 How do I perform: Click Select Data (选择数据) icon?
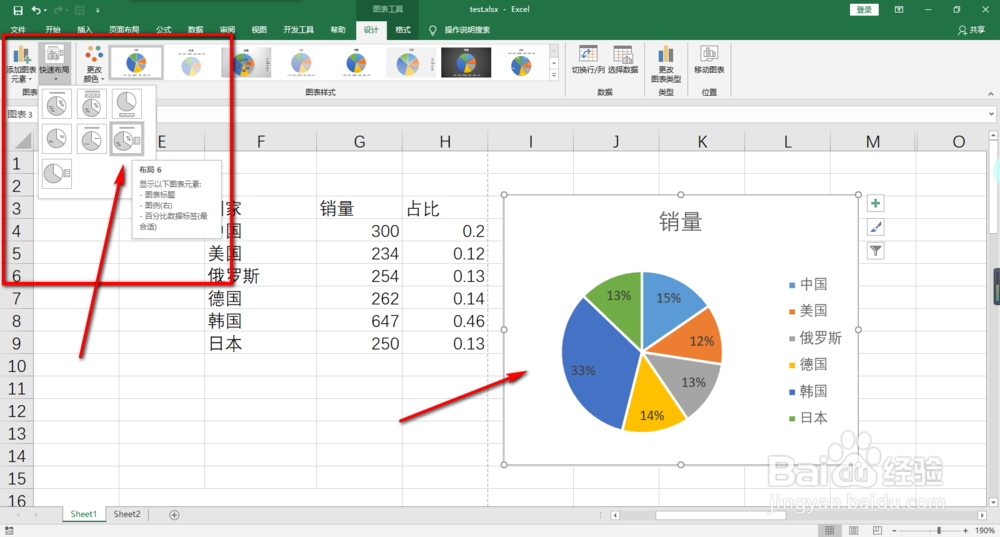(623, 59)
